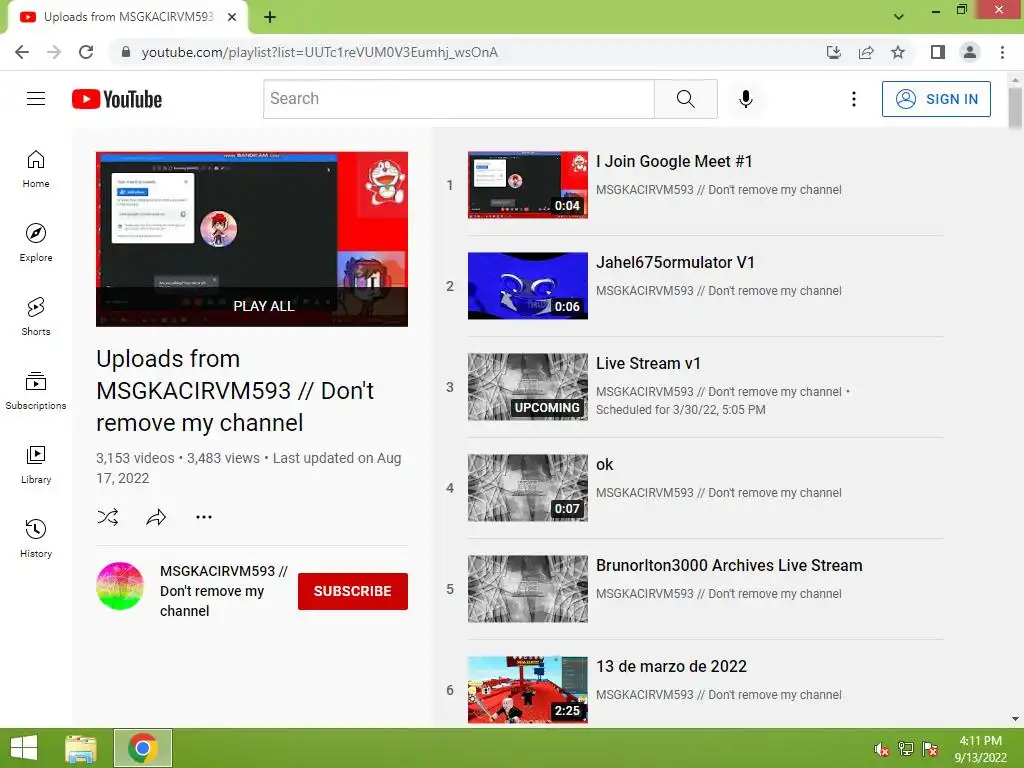Click install app icon in address bar

coord(833,52)
